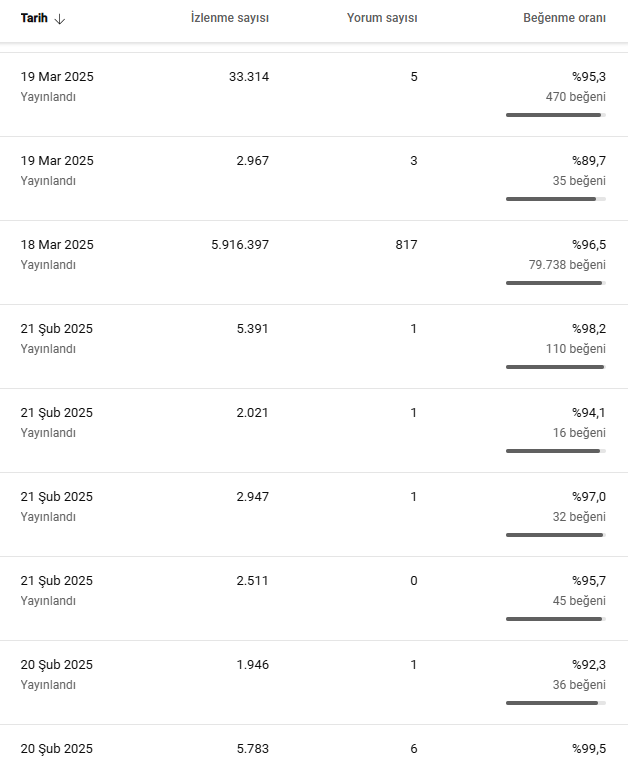
Task: Click the %98,2 like ratio bar
Action: tap(556, 367)
